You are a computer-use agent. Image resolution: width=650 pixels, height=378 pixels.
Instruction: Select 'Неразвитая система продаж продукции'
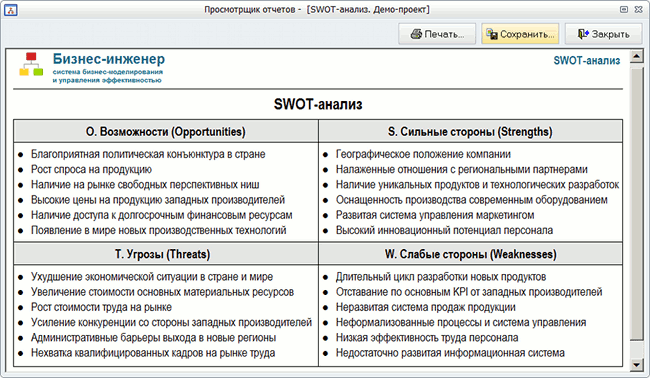coord(426,308)
